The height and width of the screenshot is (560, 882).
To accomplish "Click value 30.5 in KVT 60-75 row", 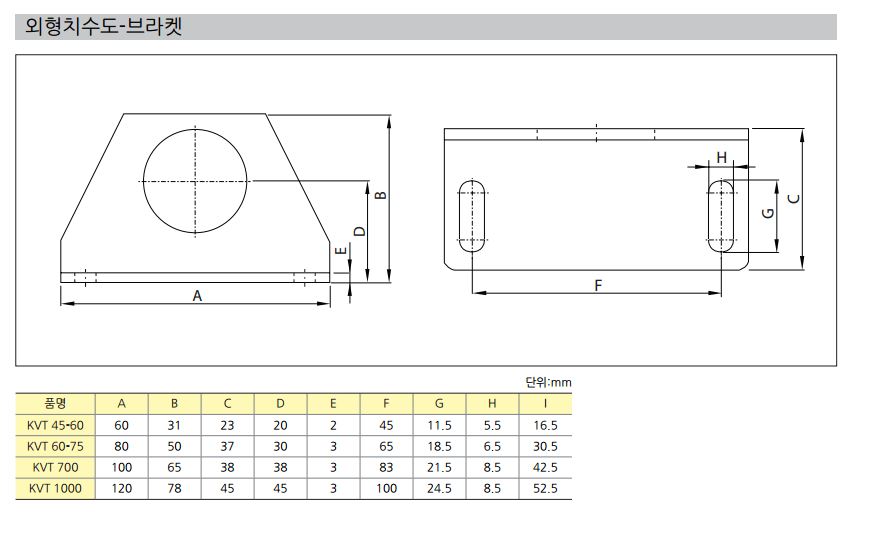I will (x=545, y=446).
